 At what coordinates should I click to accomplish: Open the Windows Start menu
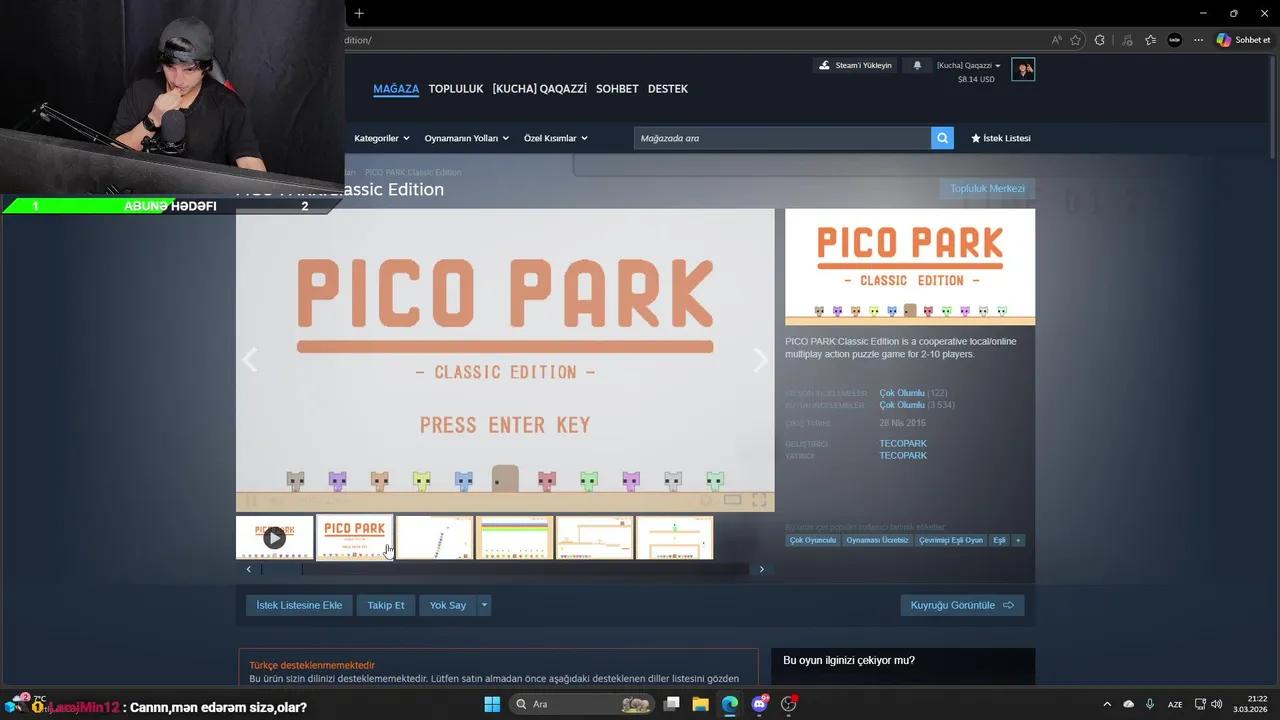click(x=492, y=704)
